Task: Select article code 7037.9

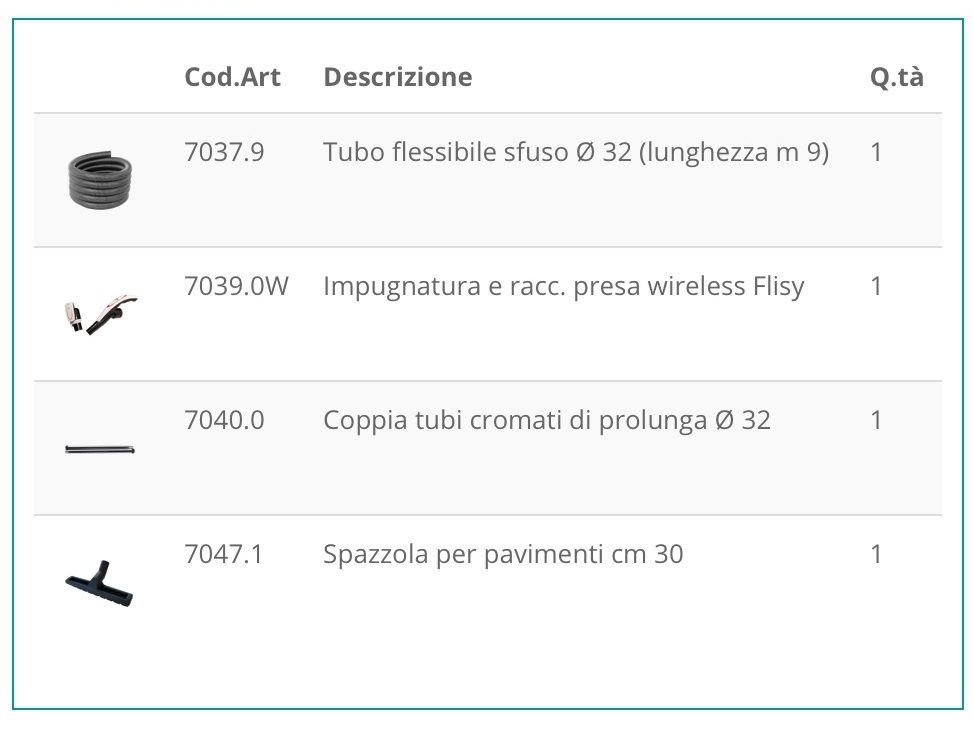Action: [224, 152]
